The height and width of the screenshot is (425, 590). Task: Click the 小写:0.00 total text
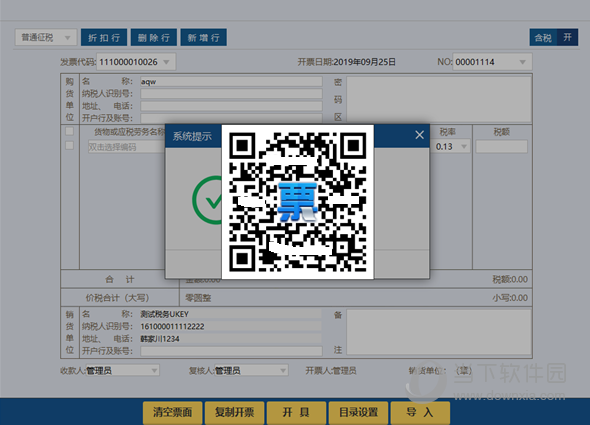pos(510,298)
